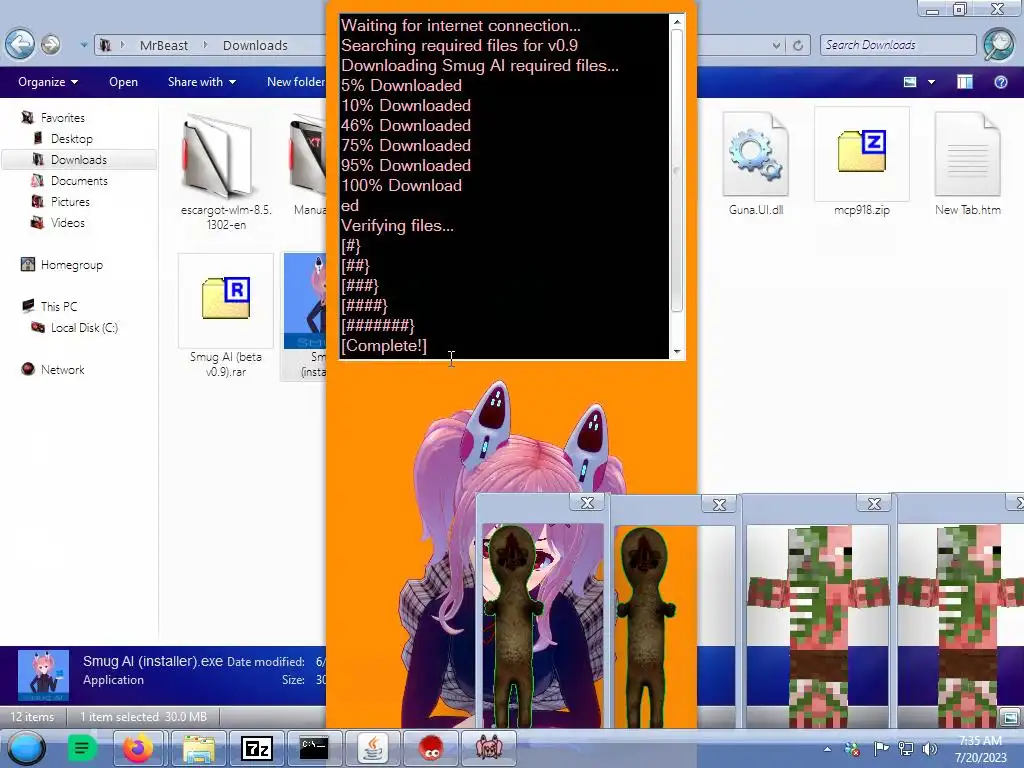Select the New Tab.htm file
This screenshot has height=768, width=1024.
pos(967,163)
